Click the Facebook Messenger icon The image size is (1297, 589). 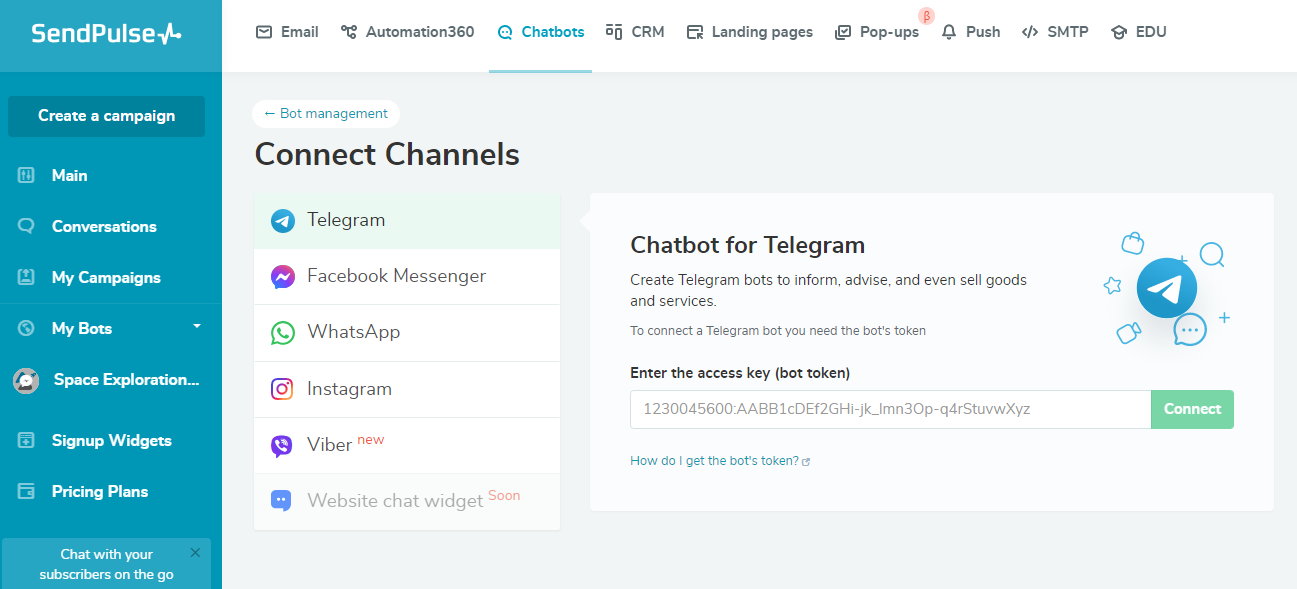(283, 277)
